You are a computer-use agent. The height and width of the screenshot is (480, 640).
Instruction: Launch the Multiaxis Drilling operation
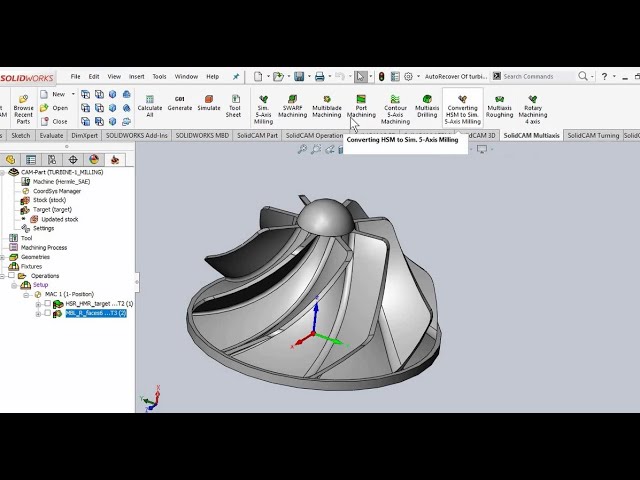(x=427, y=106)
